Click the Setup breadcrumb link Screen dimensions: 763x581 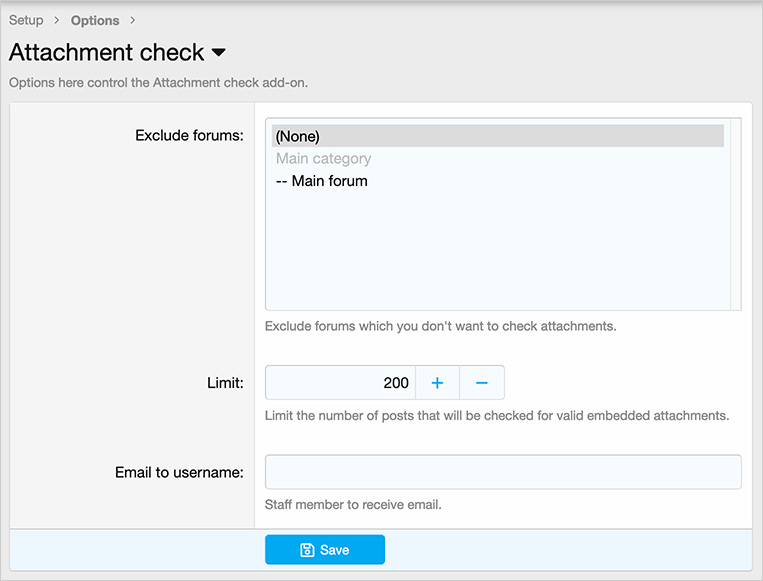pos(26,20)
